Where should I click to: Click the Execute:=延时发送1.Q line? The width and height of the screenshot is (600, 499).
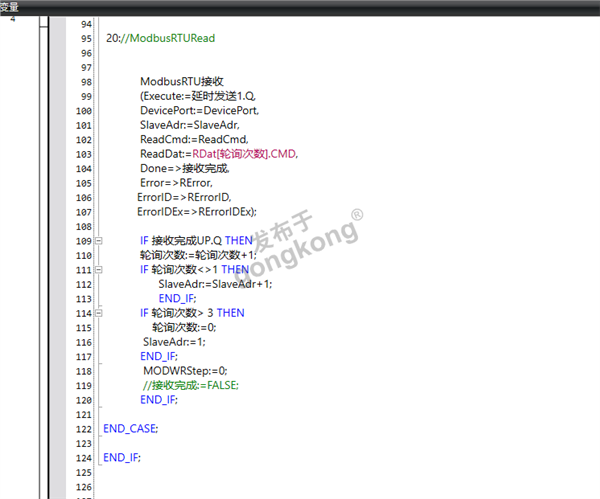pos(200,96)
